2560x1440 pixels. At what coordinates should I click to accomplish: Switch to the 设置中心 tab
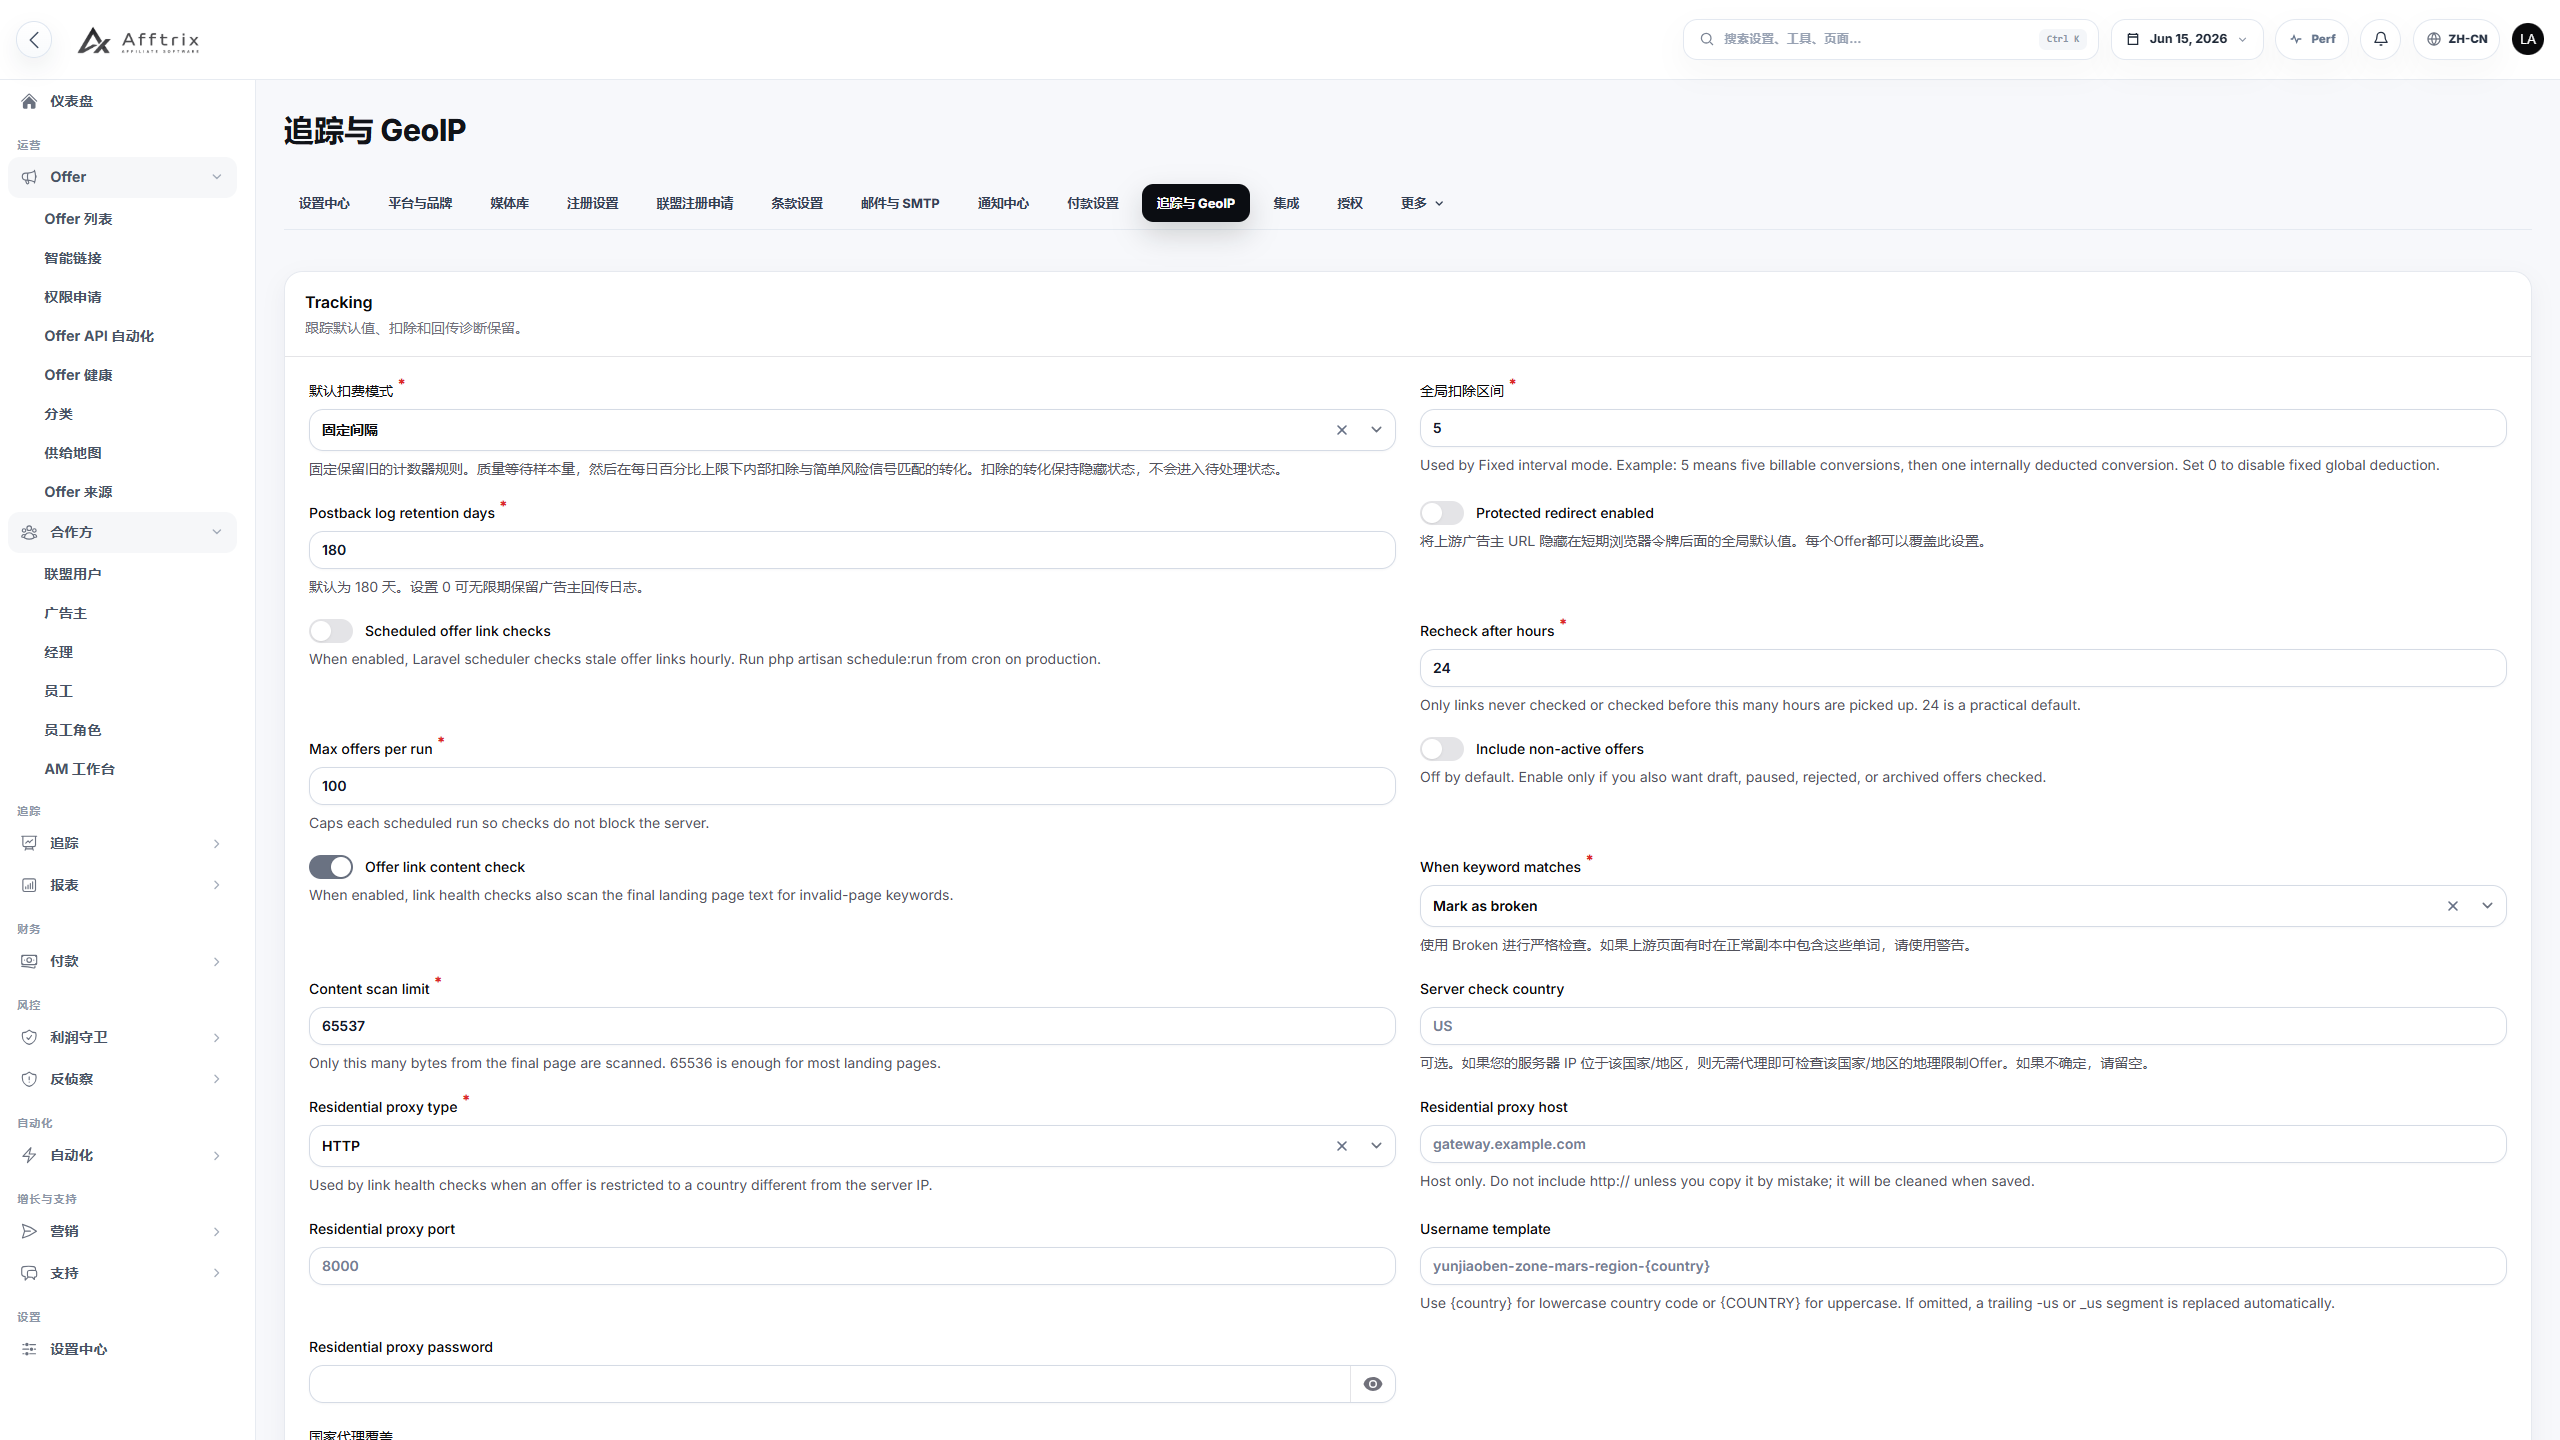coord(324,203)
